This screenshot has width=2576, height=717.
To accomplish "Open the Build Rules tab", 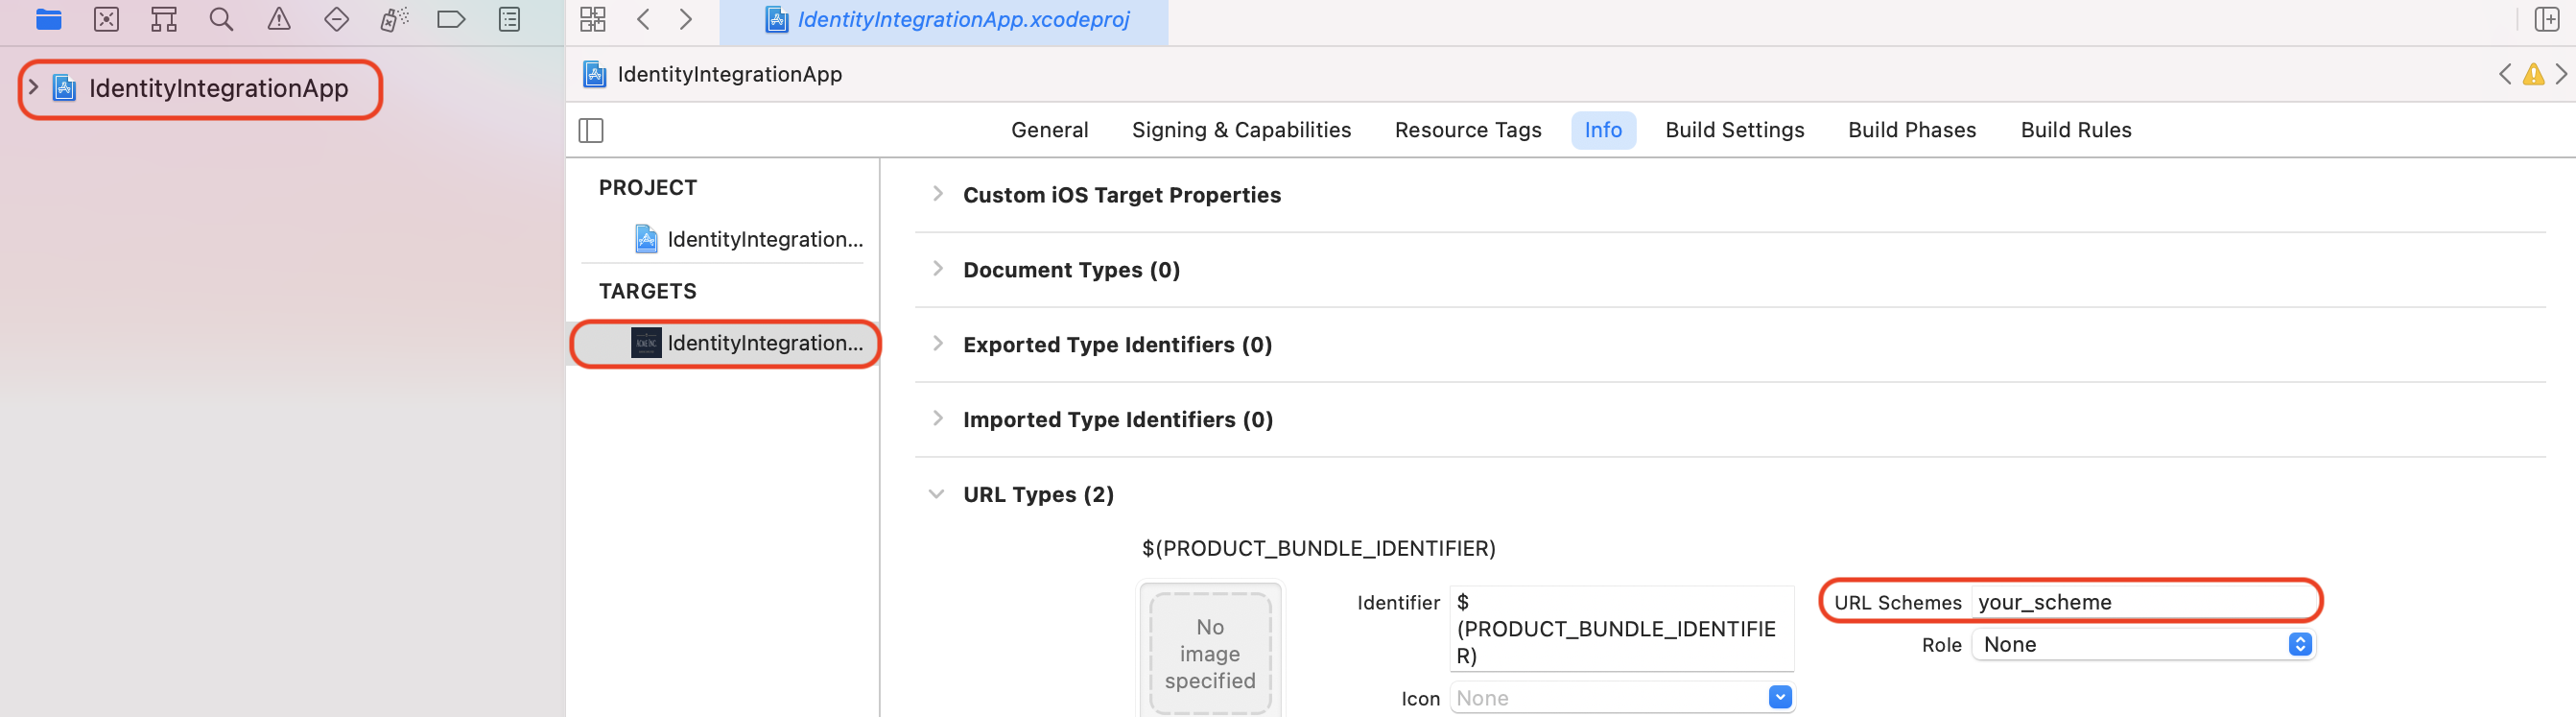I will pyautogui.click(x=2075, y=130).
